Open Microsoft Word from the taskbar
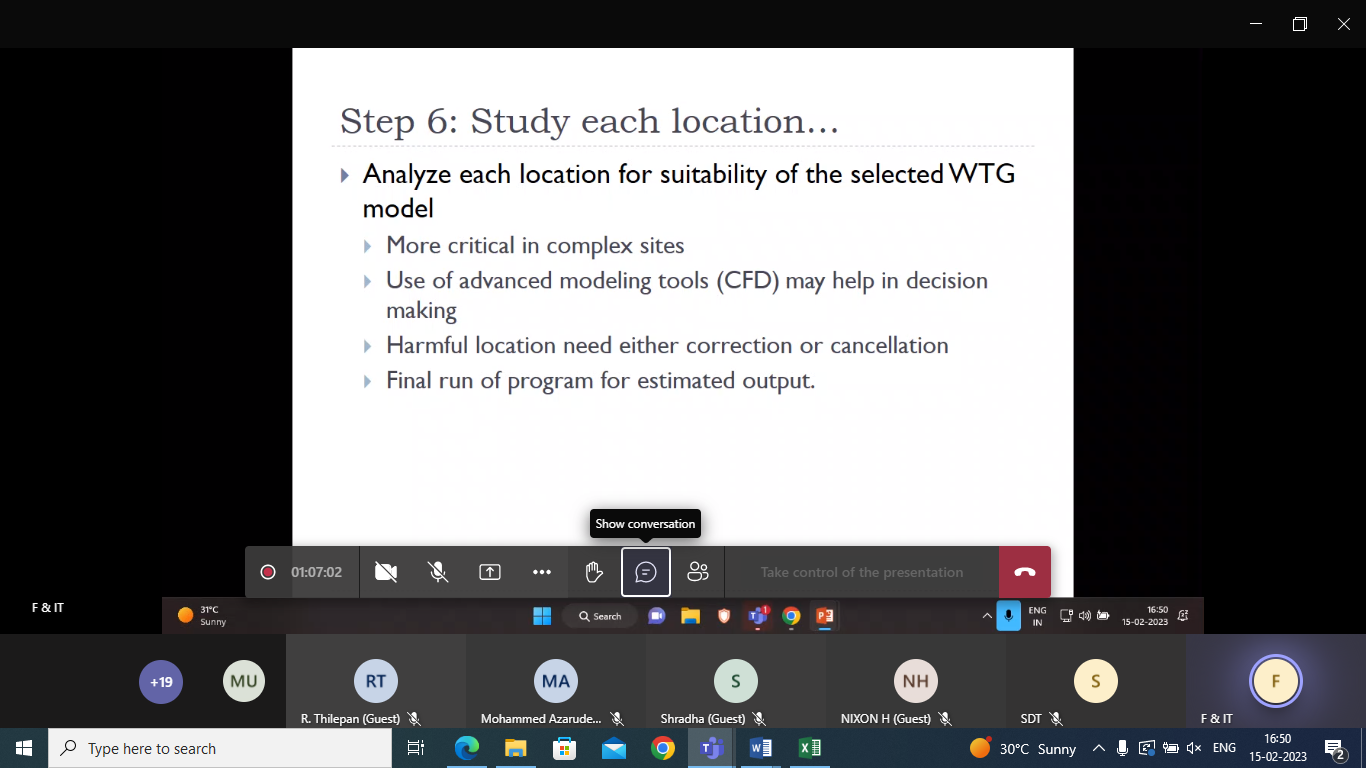The width and height of the screenshot is (1366, 768). pyautogui.click(x=760, y=748)
